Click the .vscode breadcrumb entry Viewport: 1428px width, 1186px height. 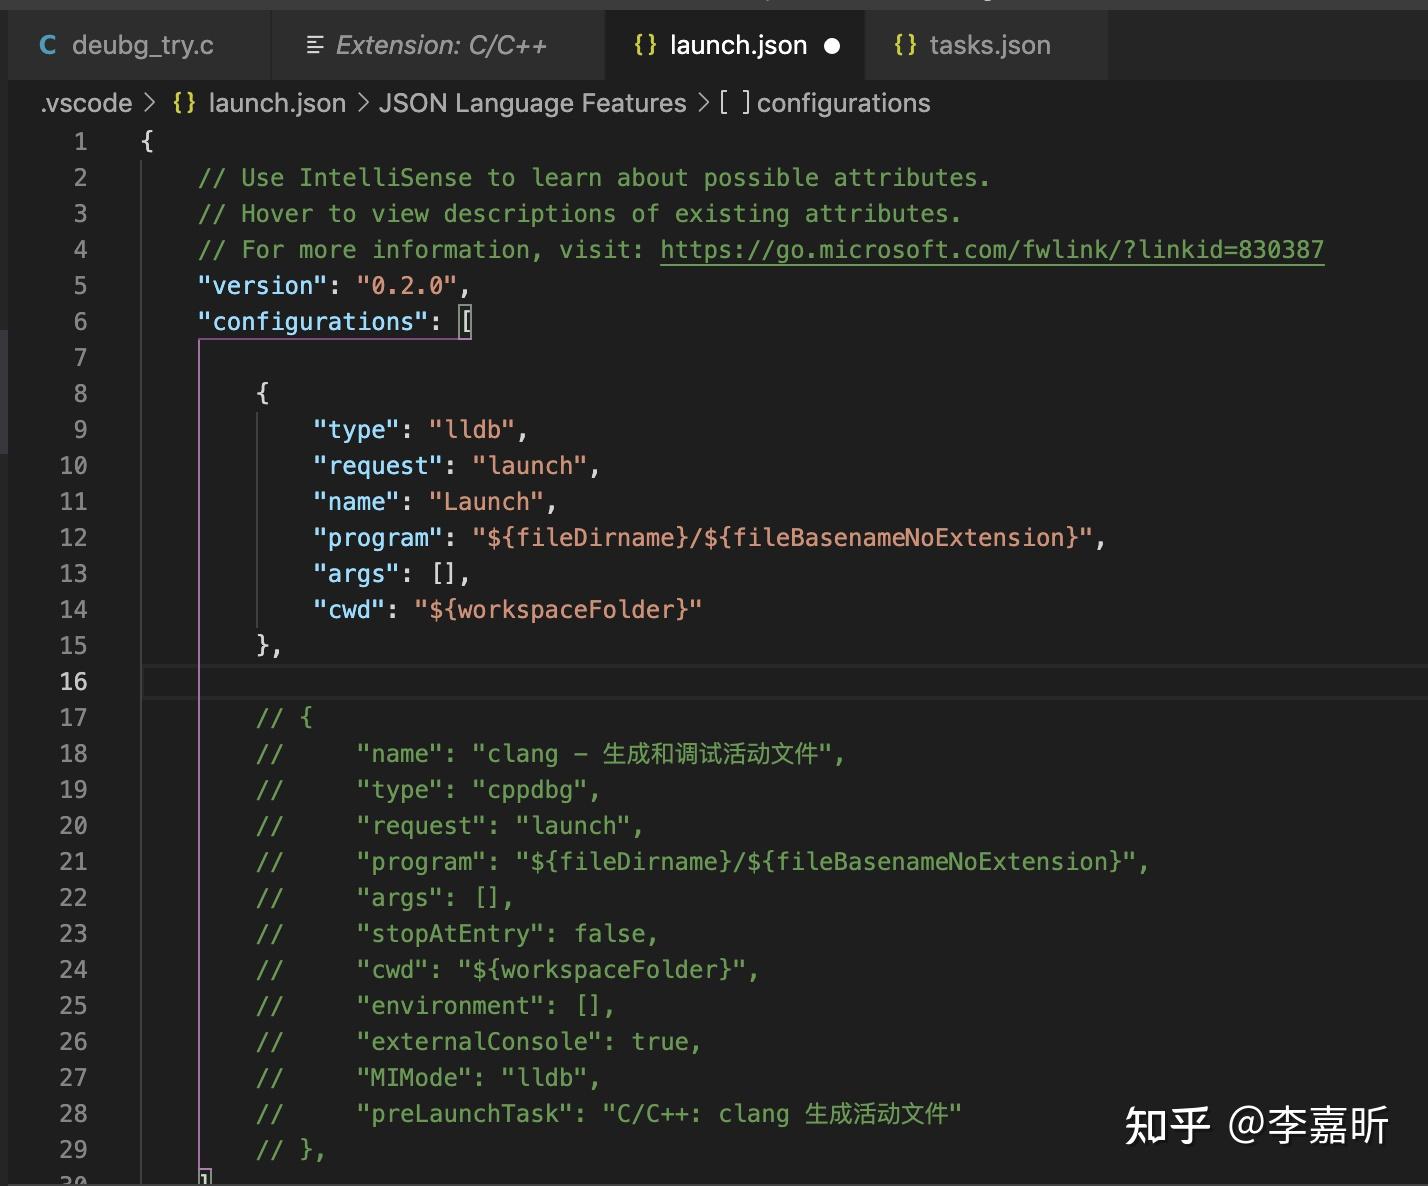pos(85,102)
